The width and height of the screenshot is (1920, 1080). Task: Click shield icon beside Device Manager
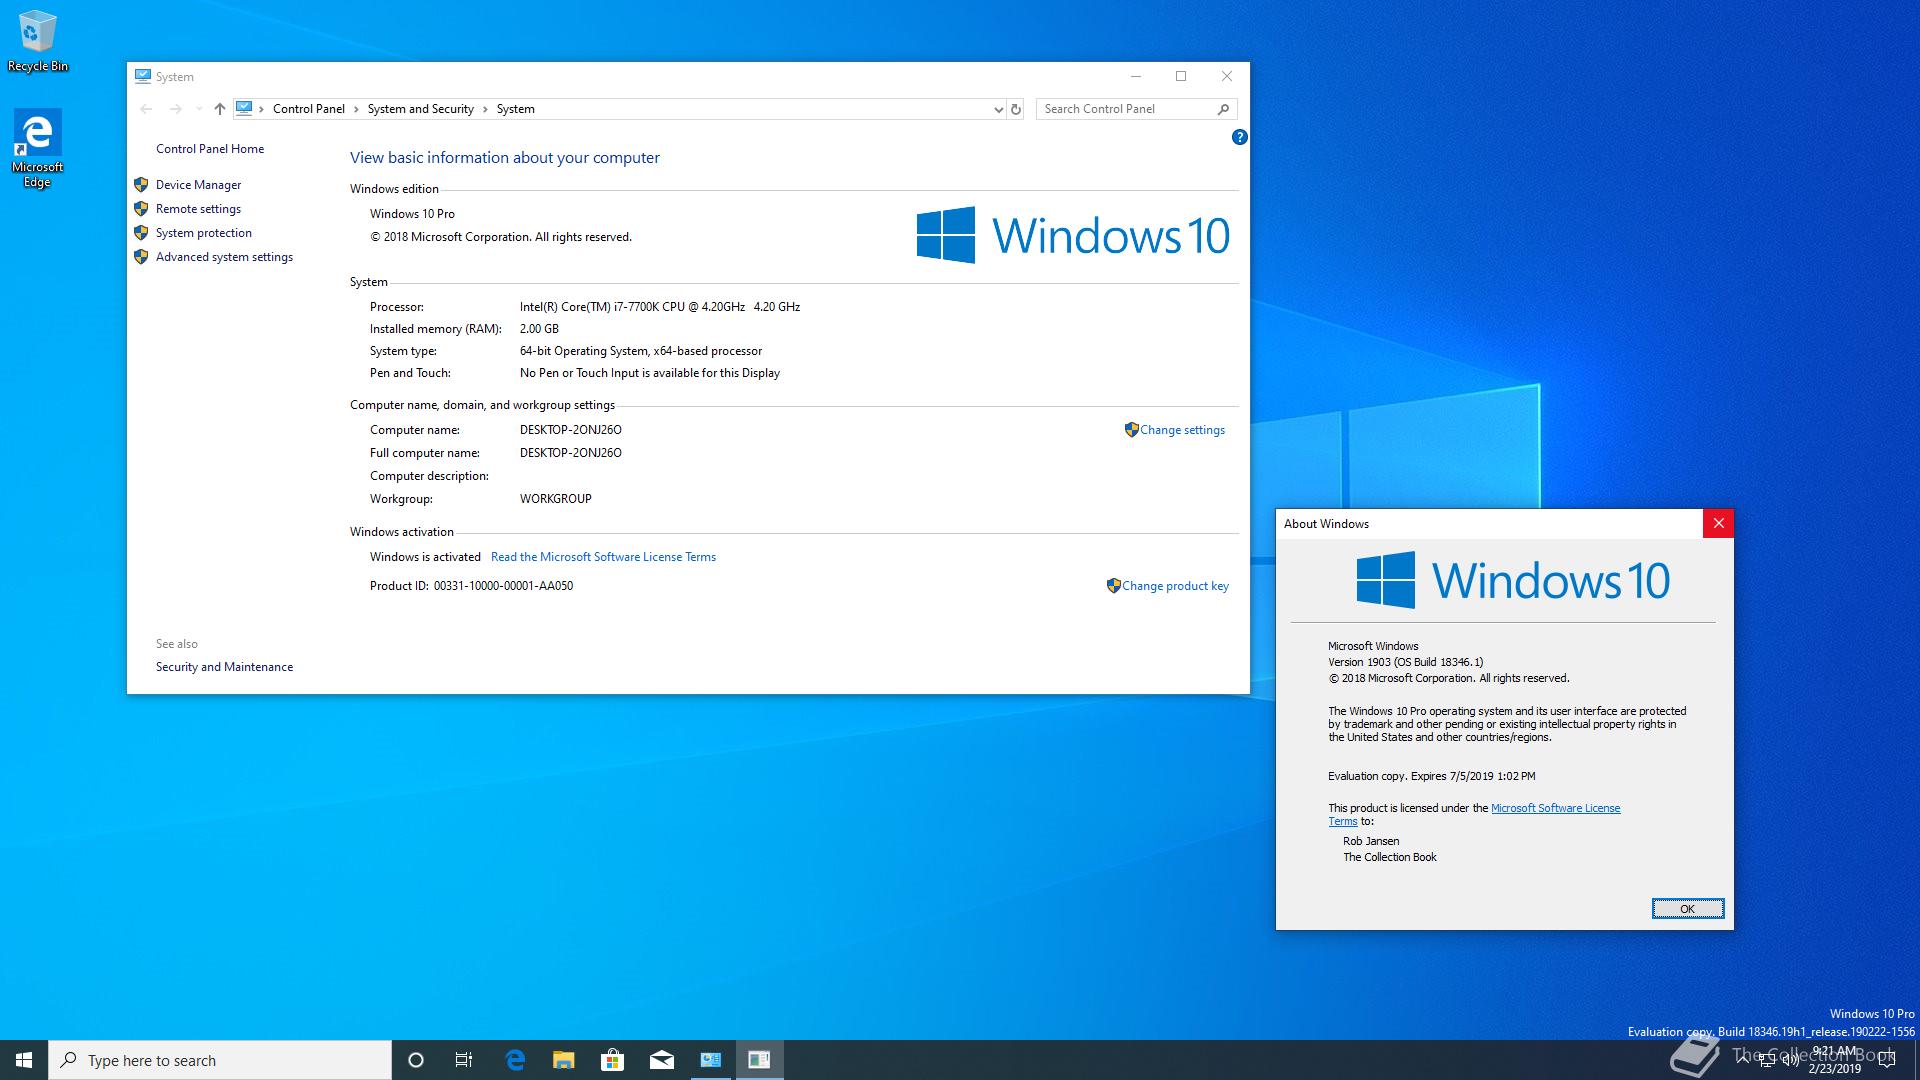click(141, 185)
